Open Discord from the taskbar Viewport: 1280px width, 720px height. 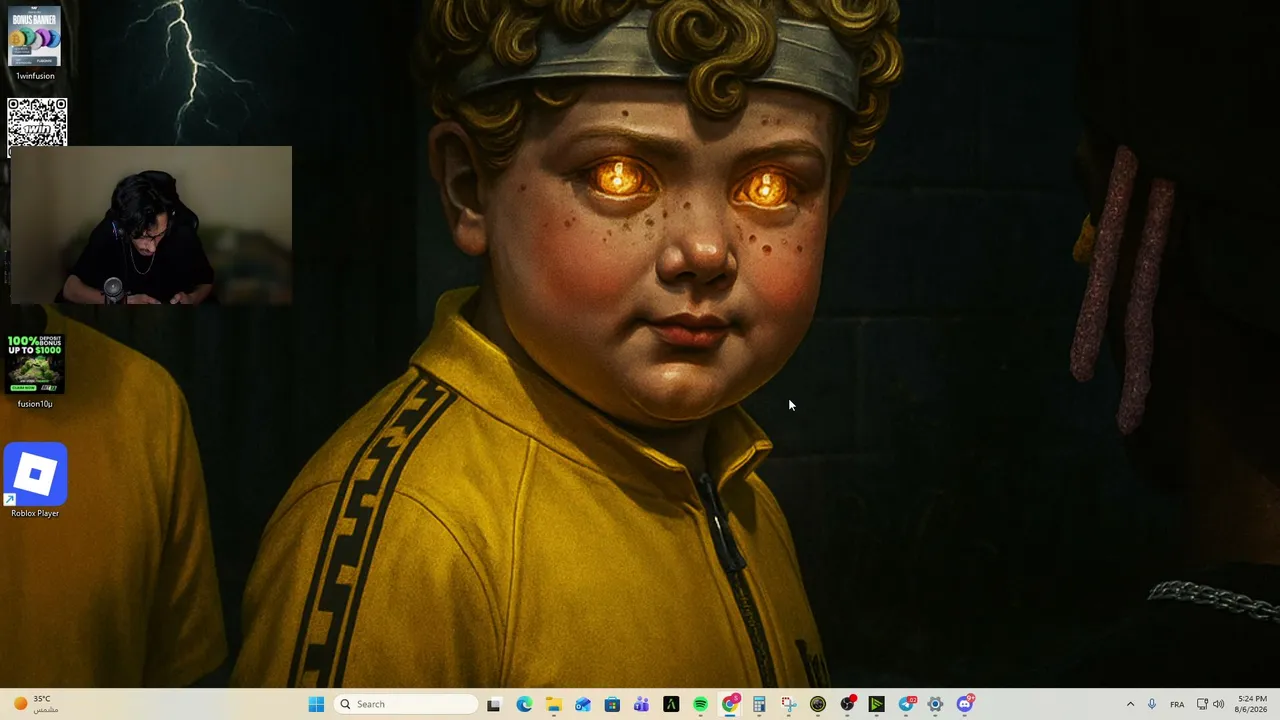(x=965, y=704)
